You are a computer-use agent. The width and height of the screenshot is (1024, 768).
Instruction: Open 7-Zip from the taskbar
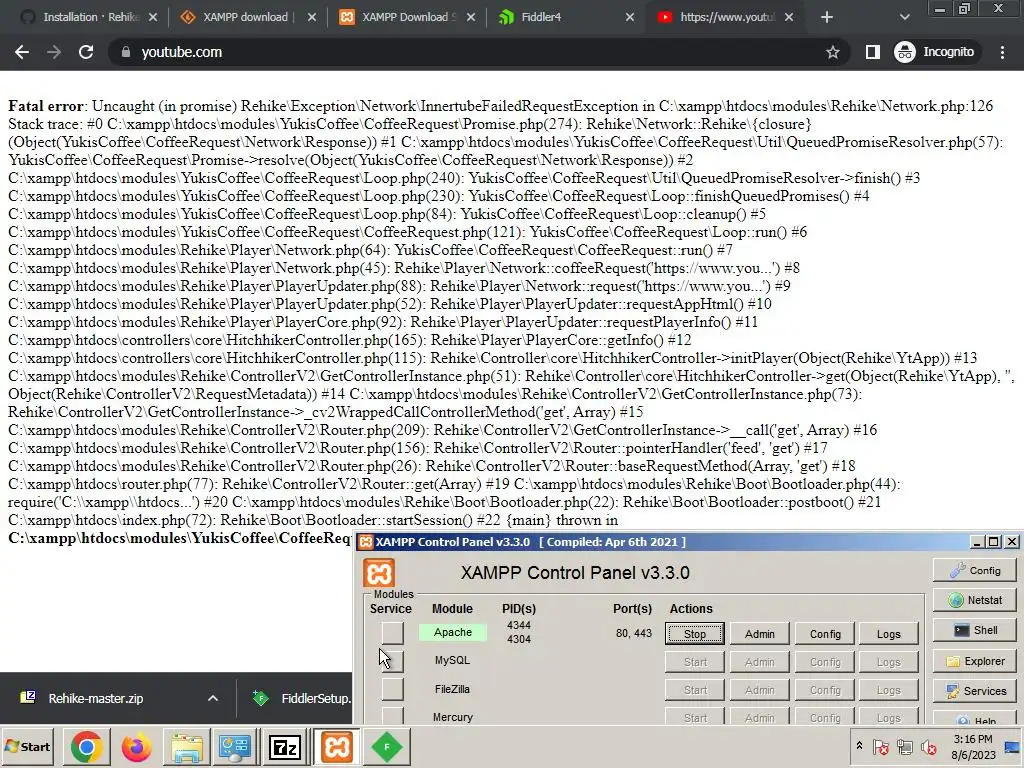[x=285, y=747]
